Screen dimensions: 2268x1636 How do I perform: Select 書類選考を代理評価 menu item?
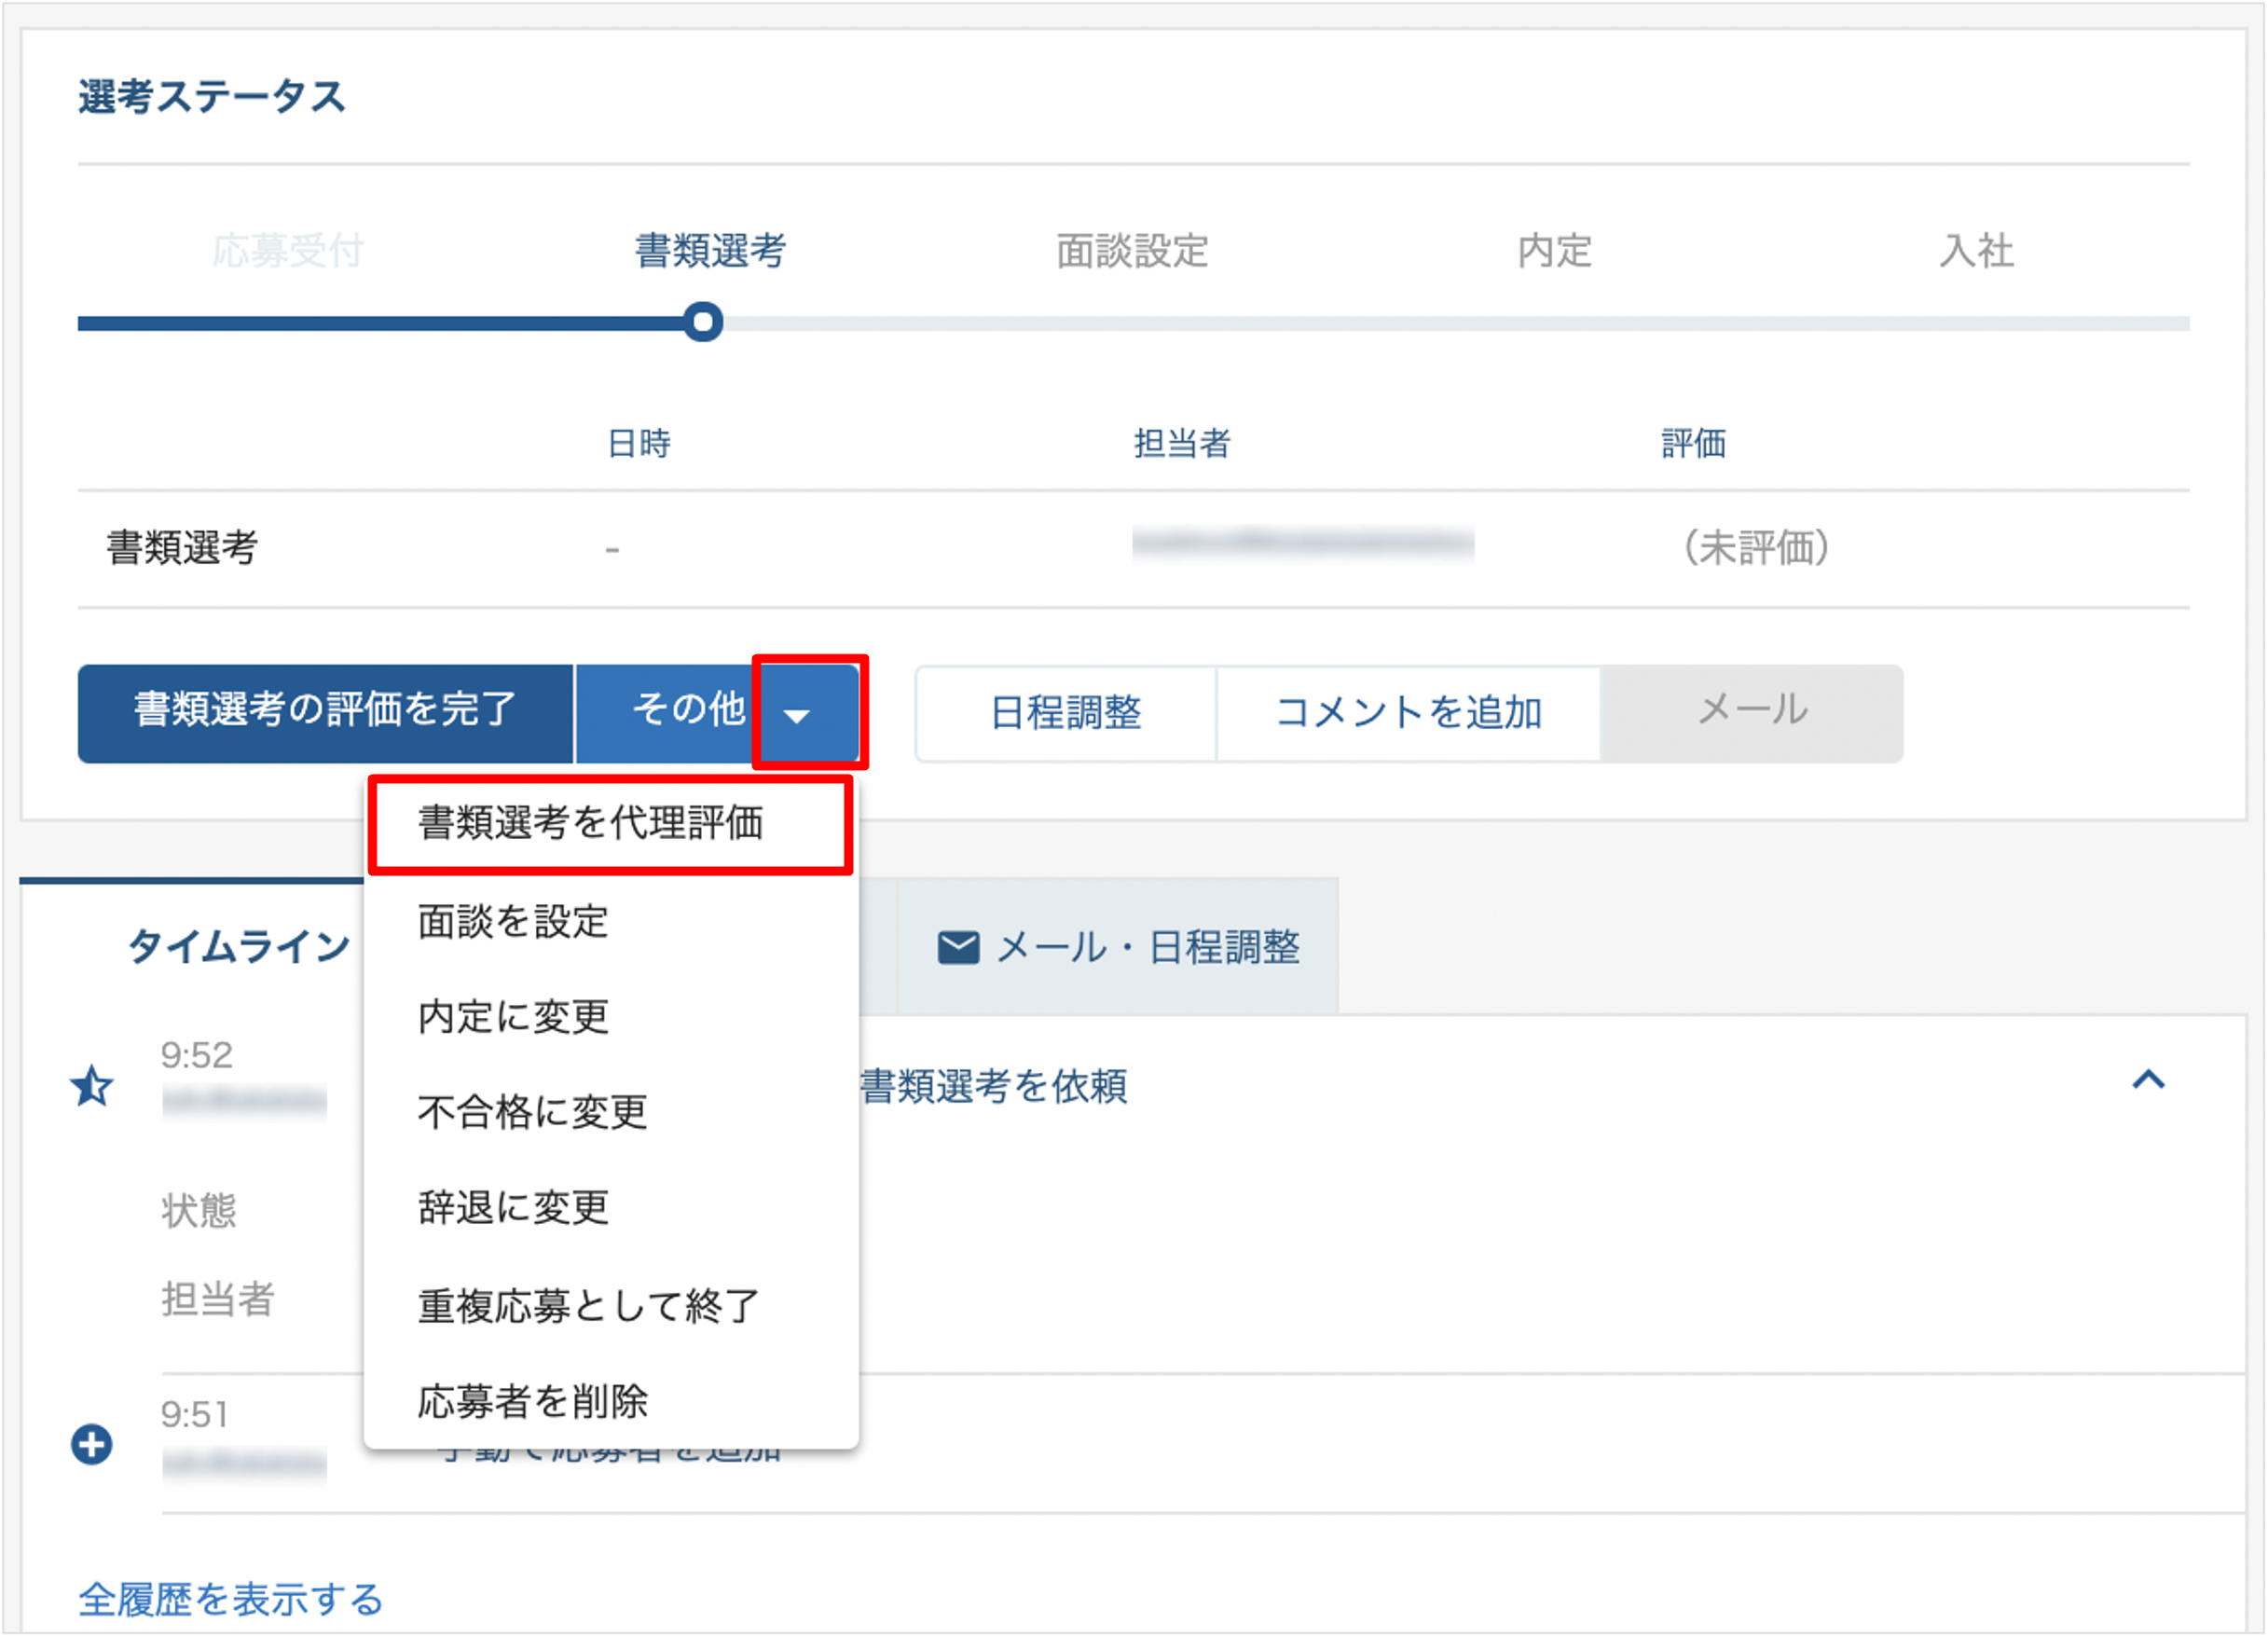(610, 824)
